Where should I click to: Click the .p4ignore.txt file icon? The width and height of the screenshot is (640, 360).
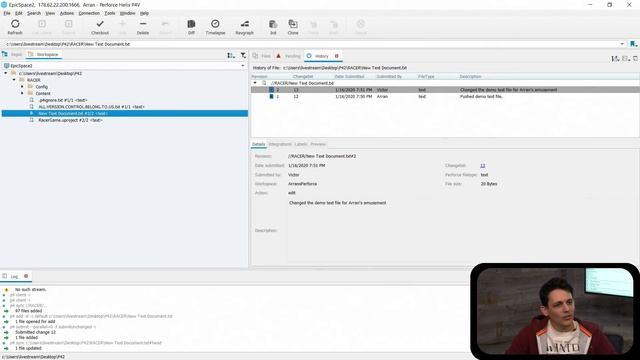(31, 100)
